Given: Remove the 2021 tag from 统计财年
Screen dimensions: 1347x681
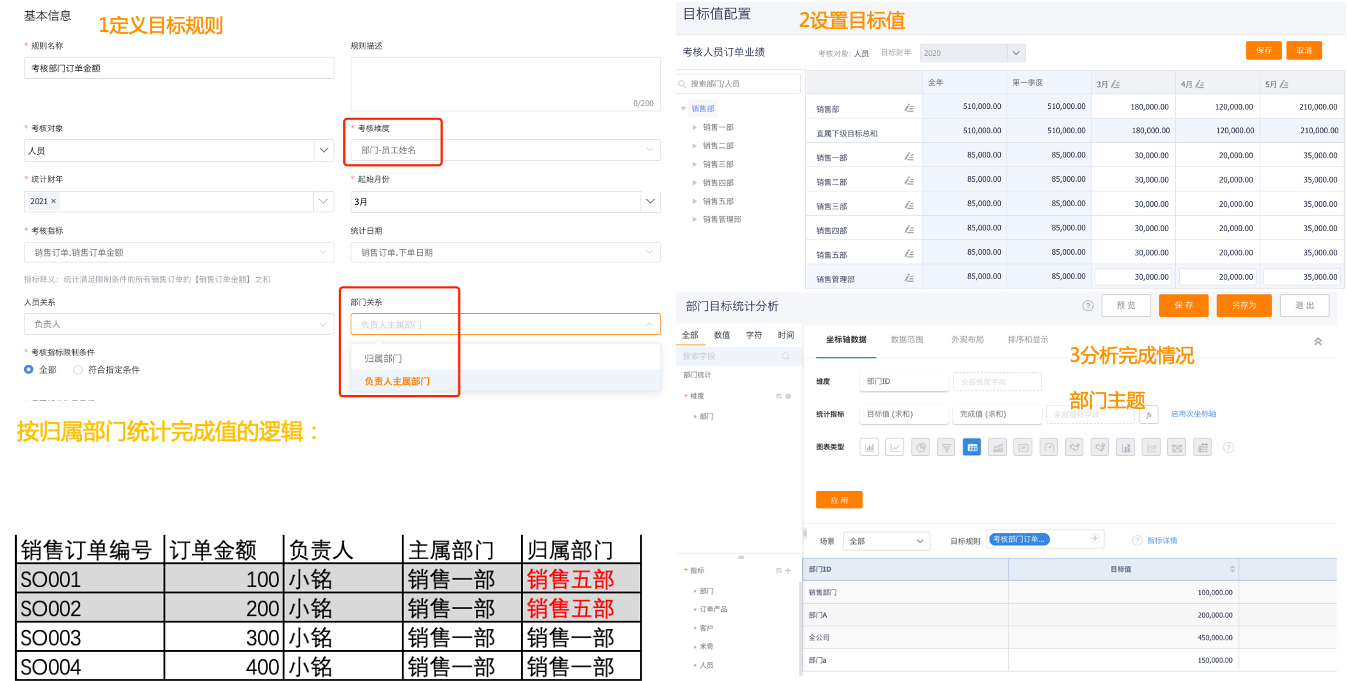Looking at the screenshot, I should coord(54,201).
